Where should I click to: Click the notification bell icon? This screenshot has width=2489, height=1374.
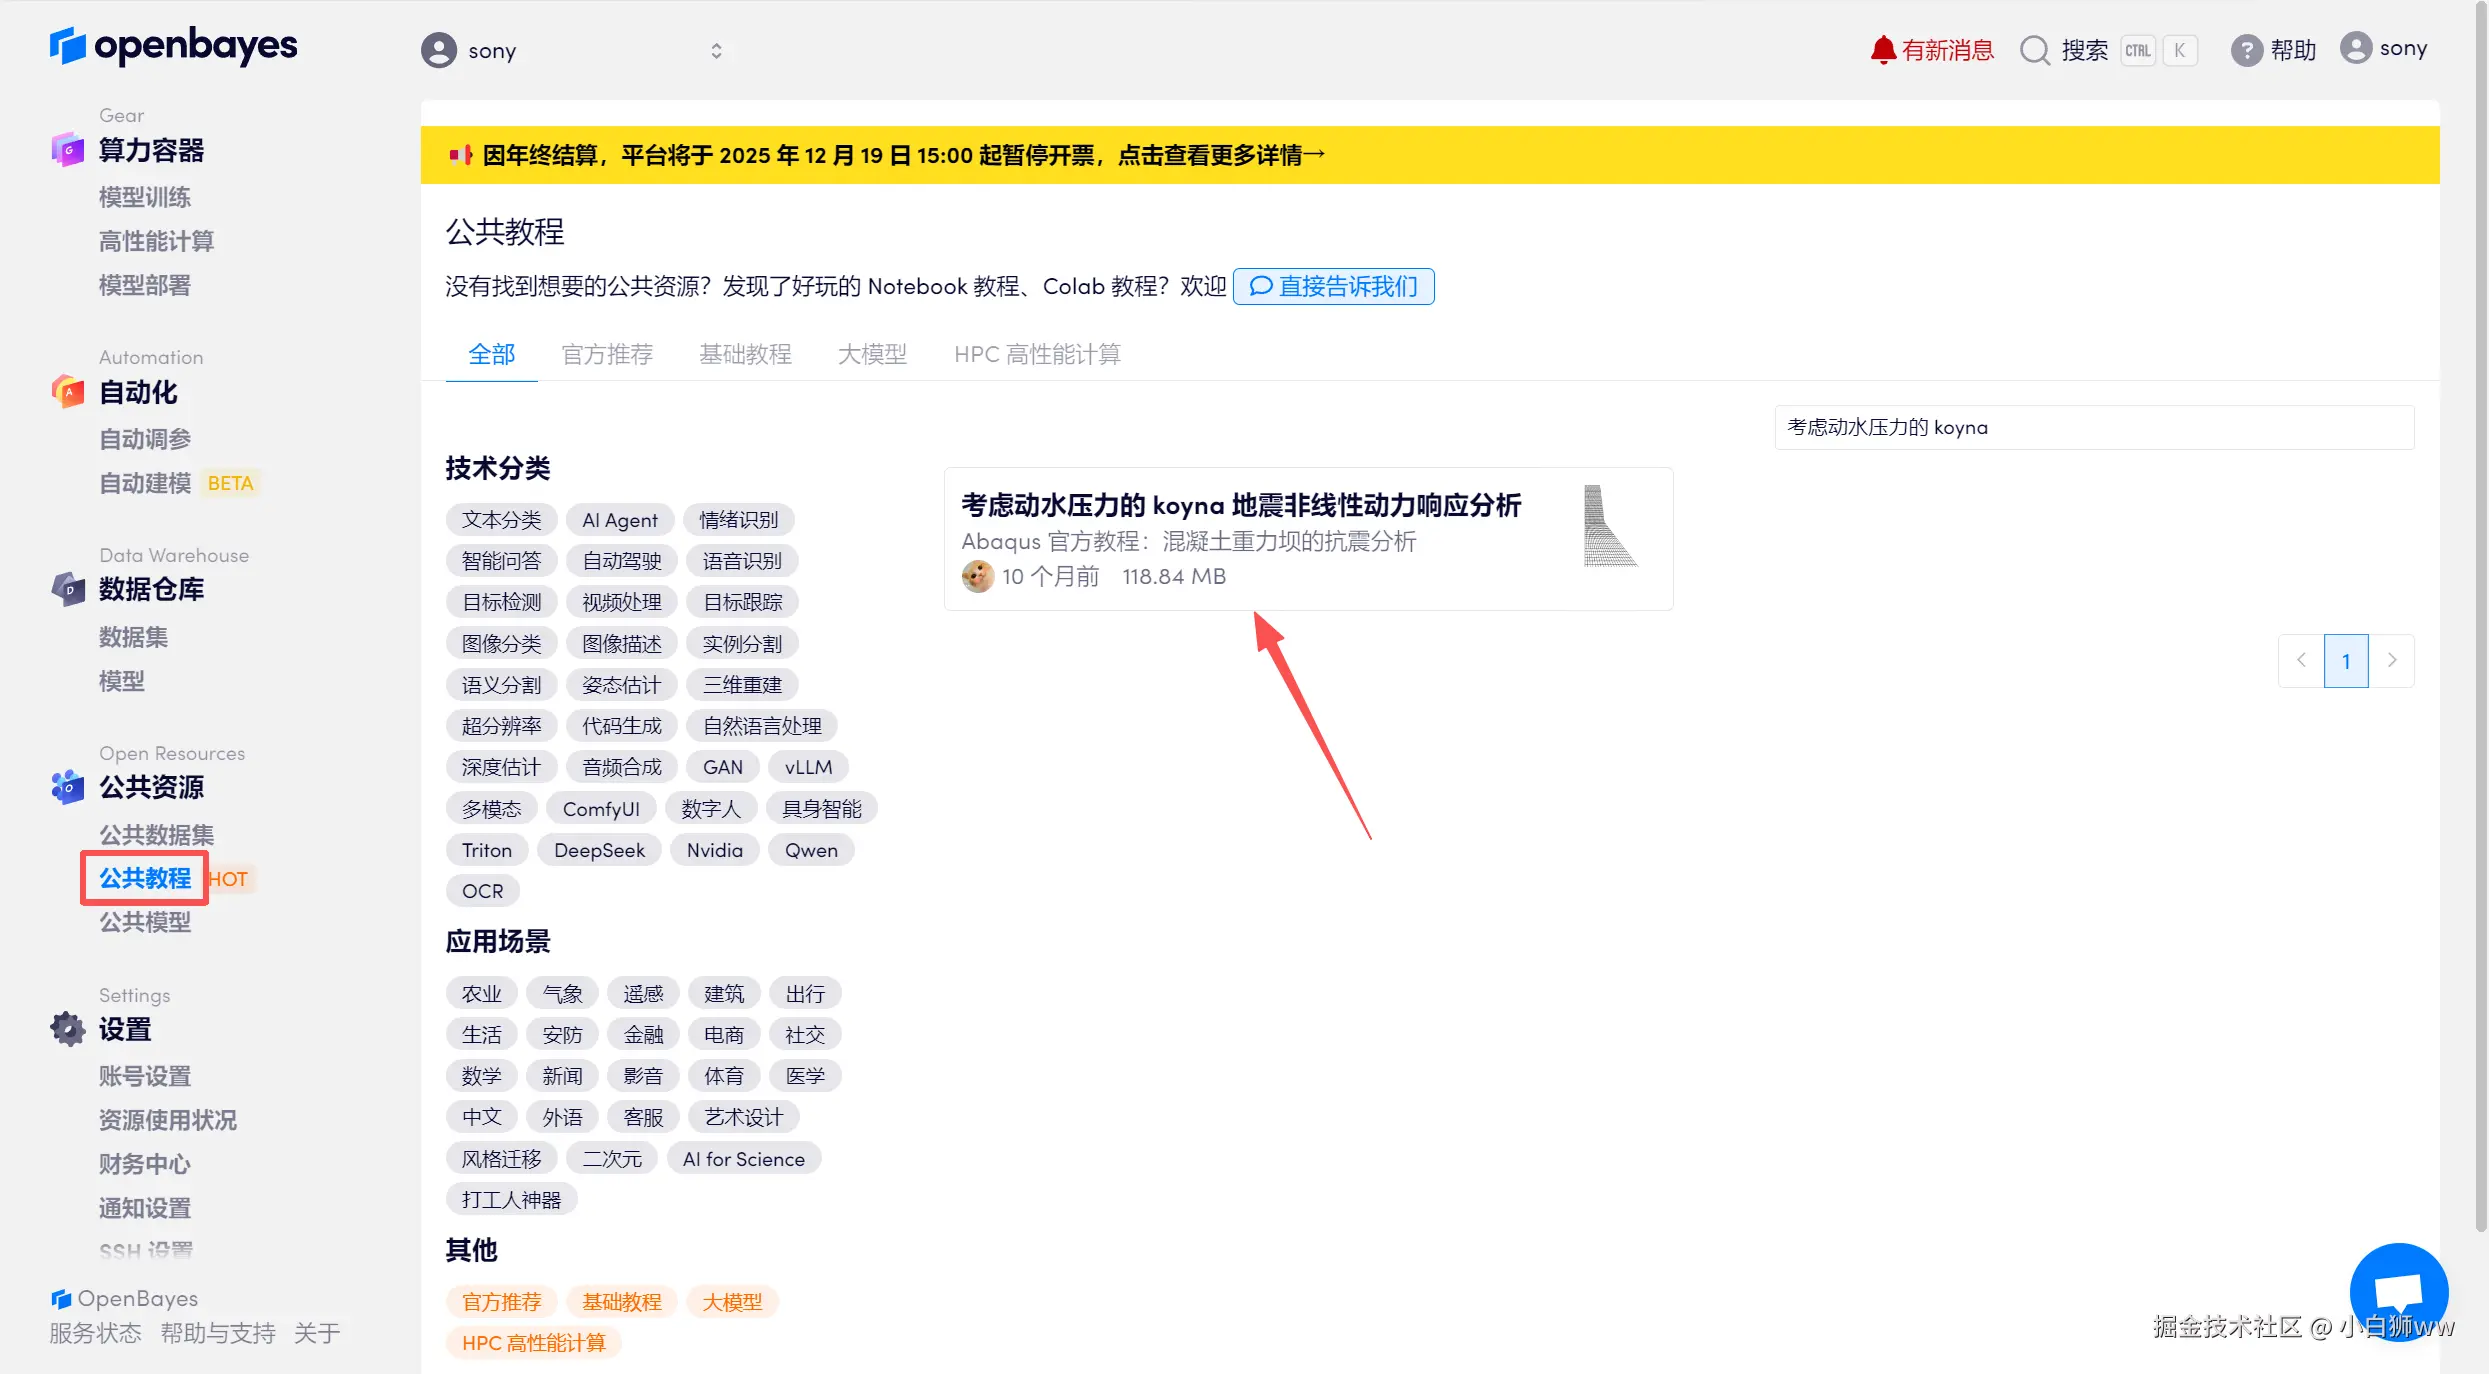1882,50
